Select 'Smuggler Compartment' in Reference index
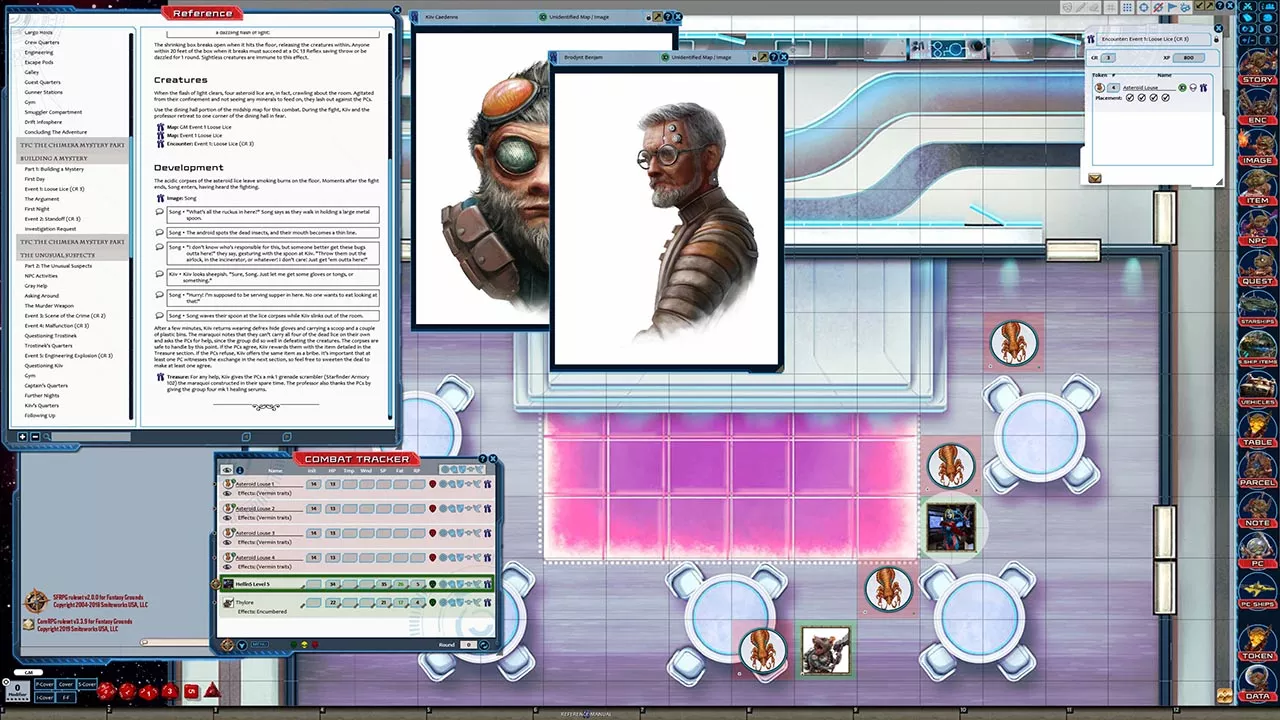Image resolution: width=1280 pixels, height=720 pixels. tap(53, 112)
